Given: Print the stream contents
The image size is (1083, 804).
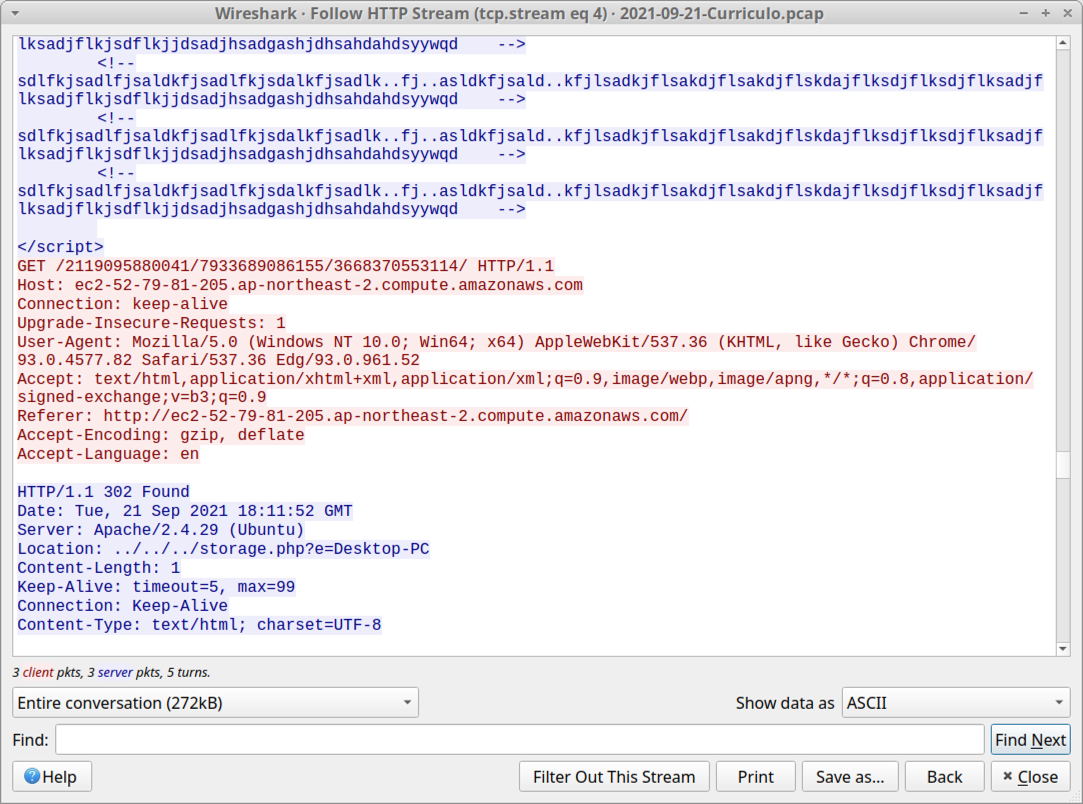Looking at the screenshot, I should [756, 776].
